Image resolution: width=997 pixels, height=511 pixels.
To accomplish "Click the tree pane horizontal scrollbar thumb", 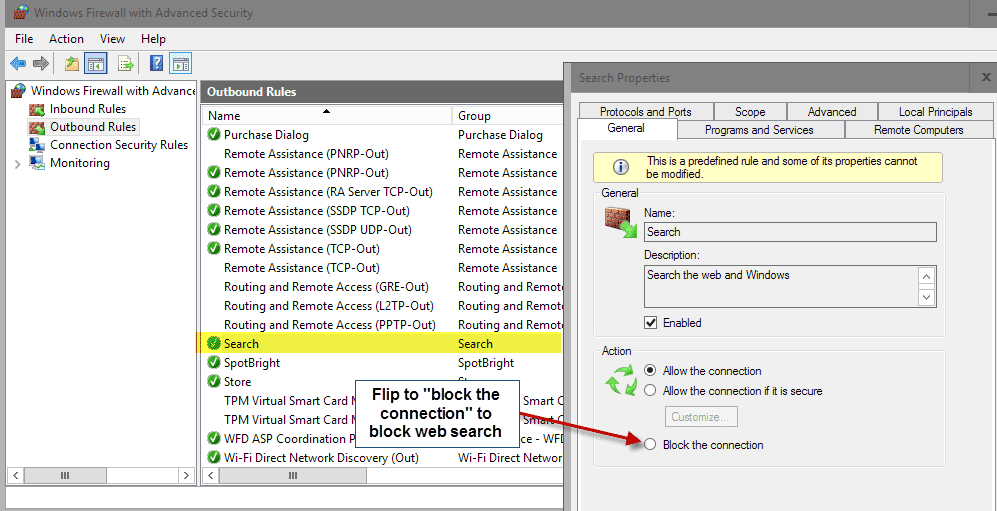I will (x=65, y=475).
